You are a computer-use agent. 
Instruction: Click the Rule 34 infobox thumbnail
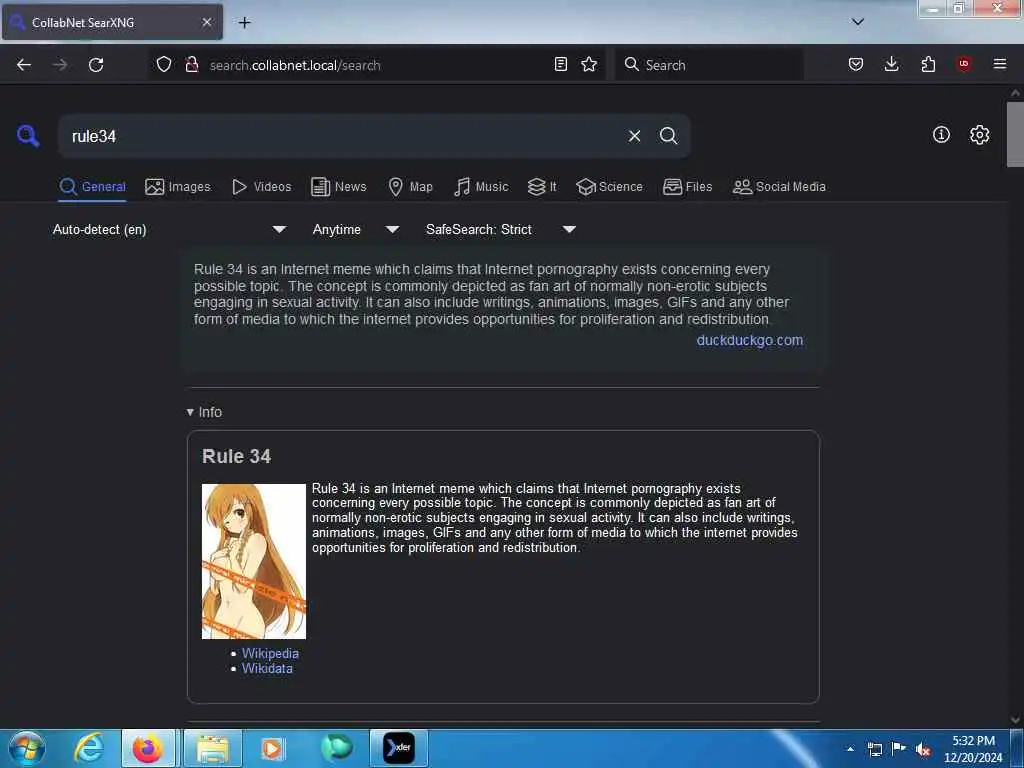pos(253,561)
